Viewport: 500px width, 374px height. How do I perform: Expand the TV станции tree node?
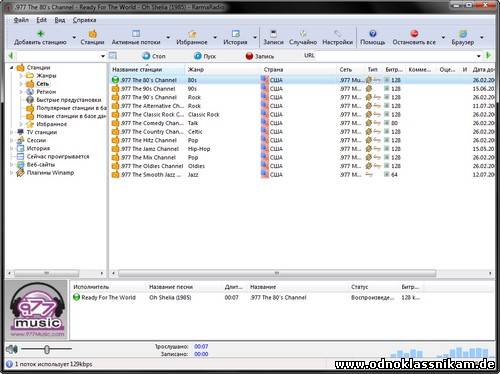(11, 132)
